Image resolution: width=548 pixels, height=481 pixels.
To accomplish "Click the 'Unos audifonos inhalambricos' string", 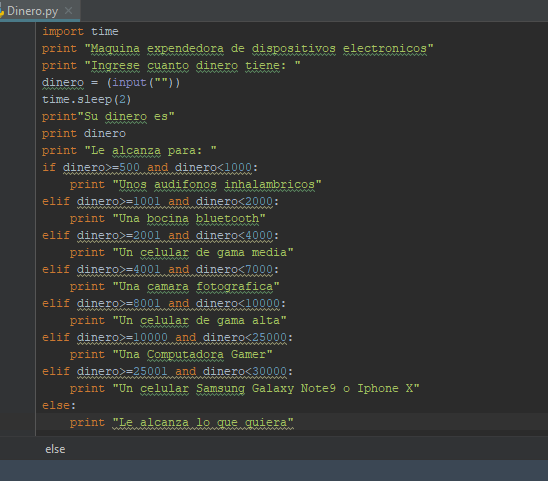I will 217,185.
